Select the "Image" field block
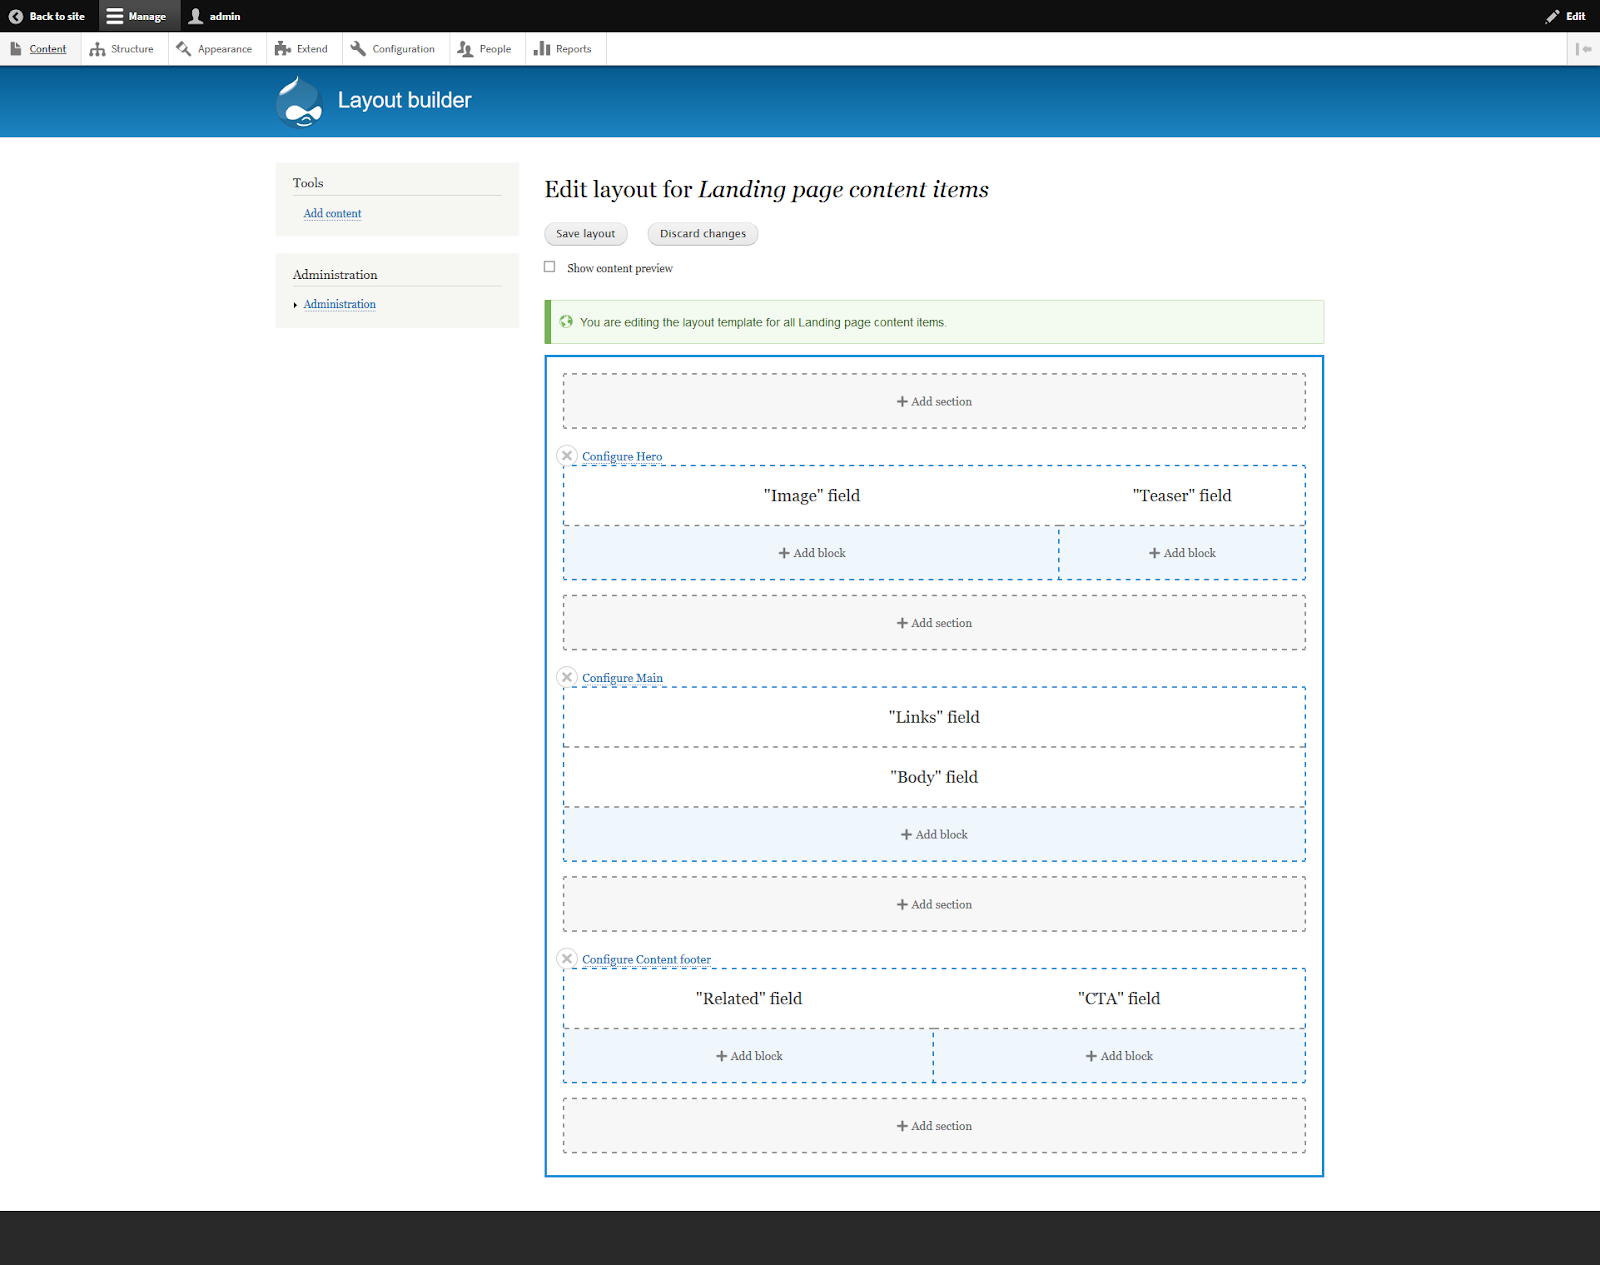 (811, 495)
